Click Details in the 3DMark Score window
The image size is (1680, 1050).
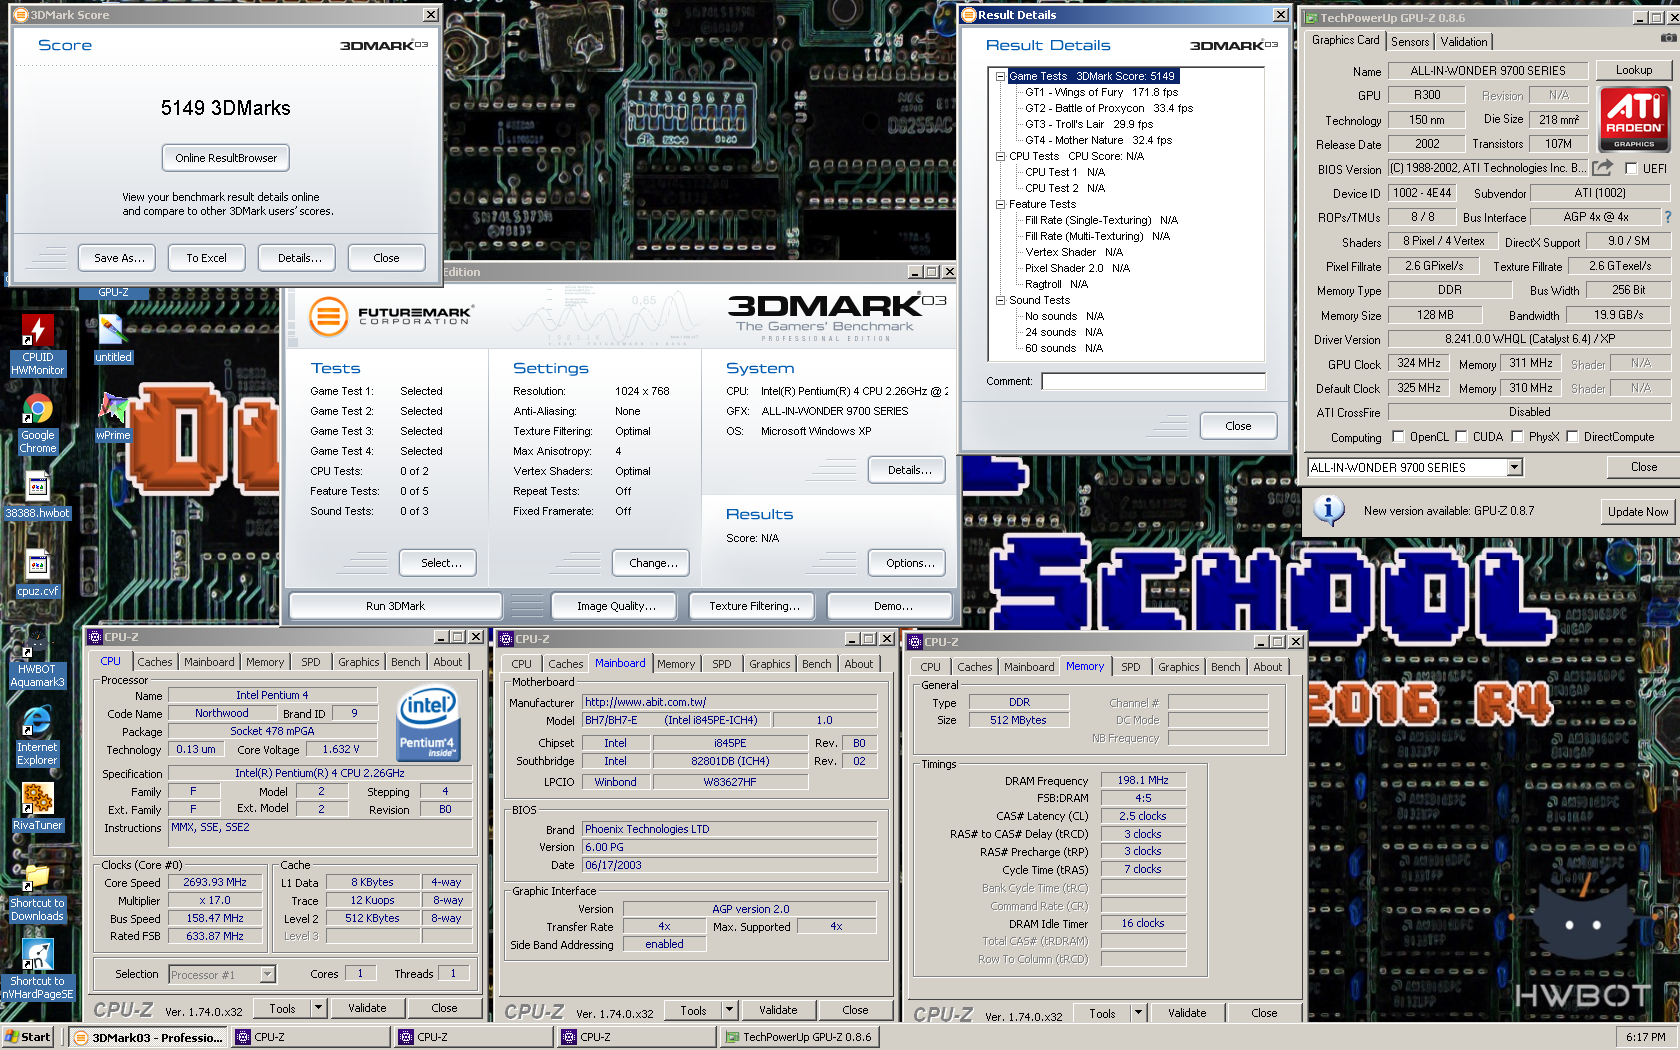[299, 258]
